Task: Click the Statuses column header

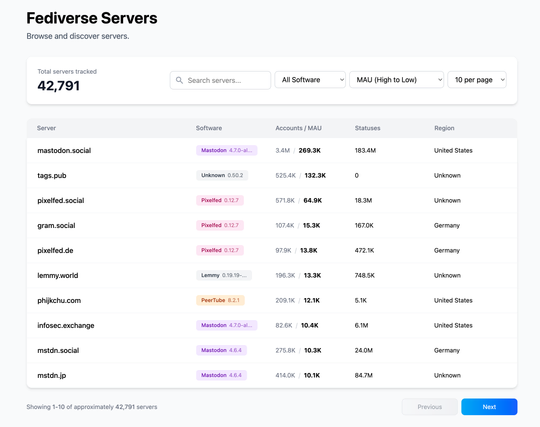Action: (367, 128)
